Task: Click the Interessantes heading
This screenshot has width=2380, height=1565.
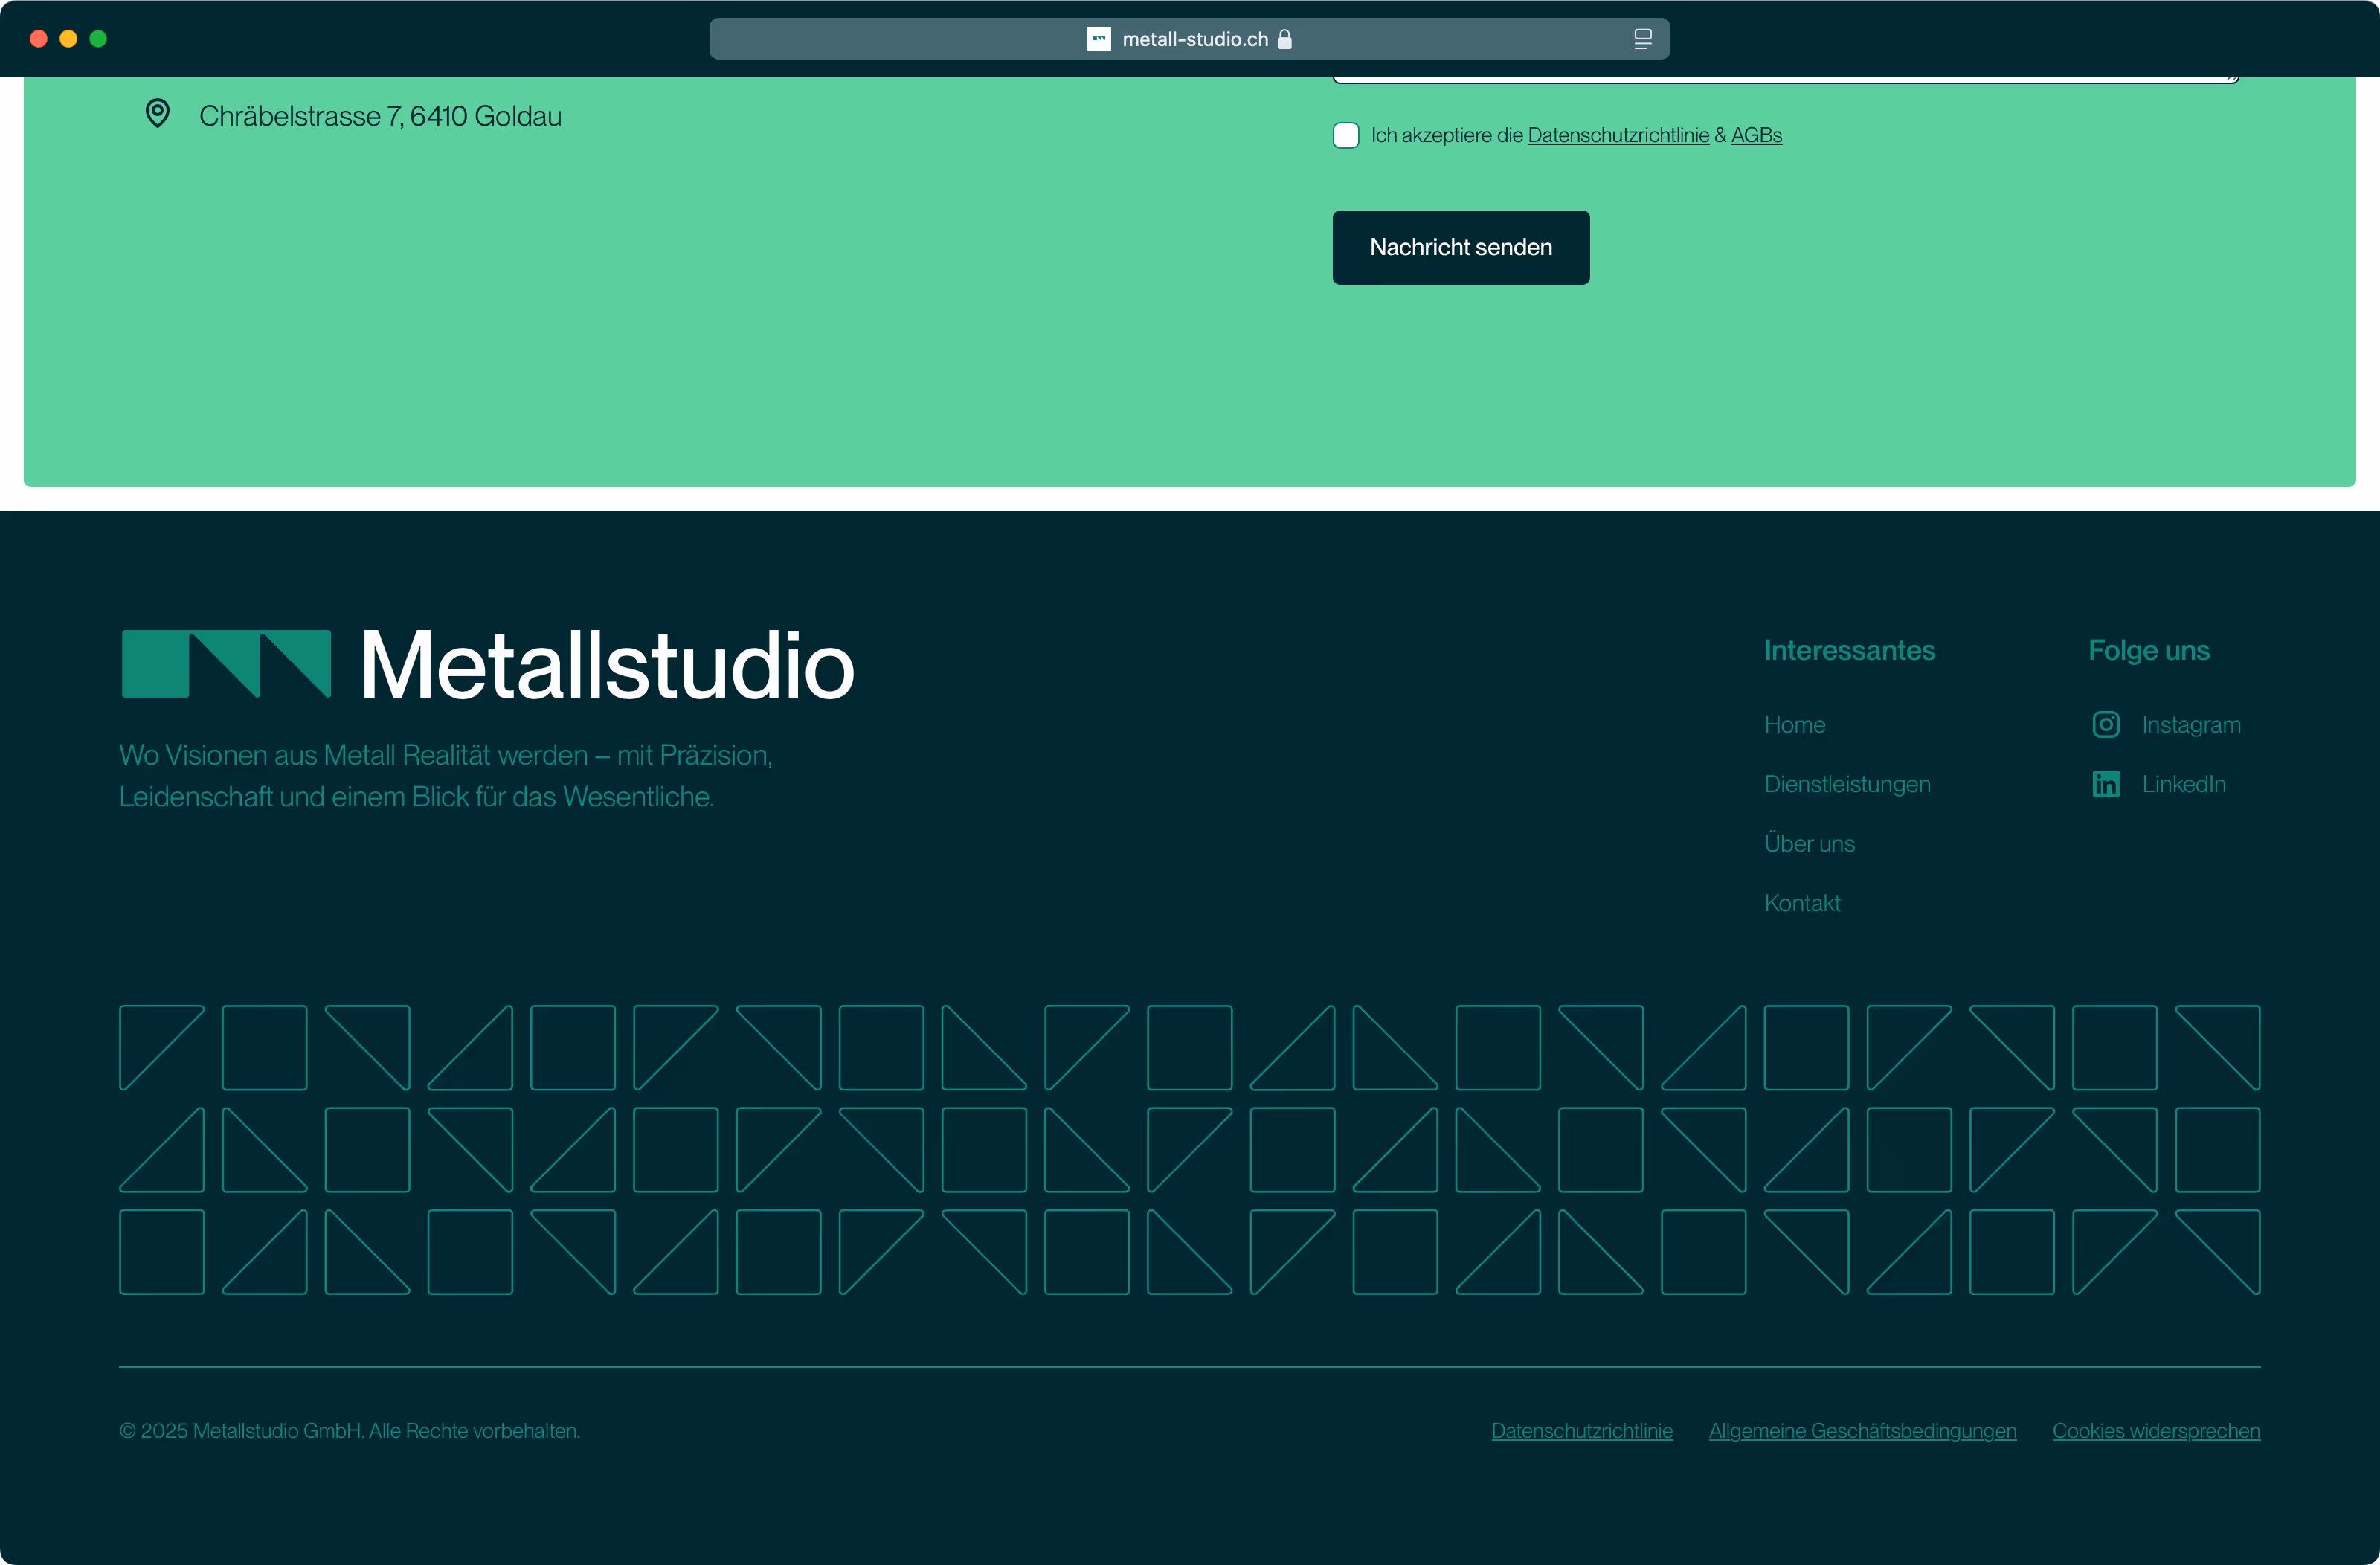Action: pyautogui.click(x=1849, y=650)
